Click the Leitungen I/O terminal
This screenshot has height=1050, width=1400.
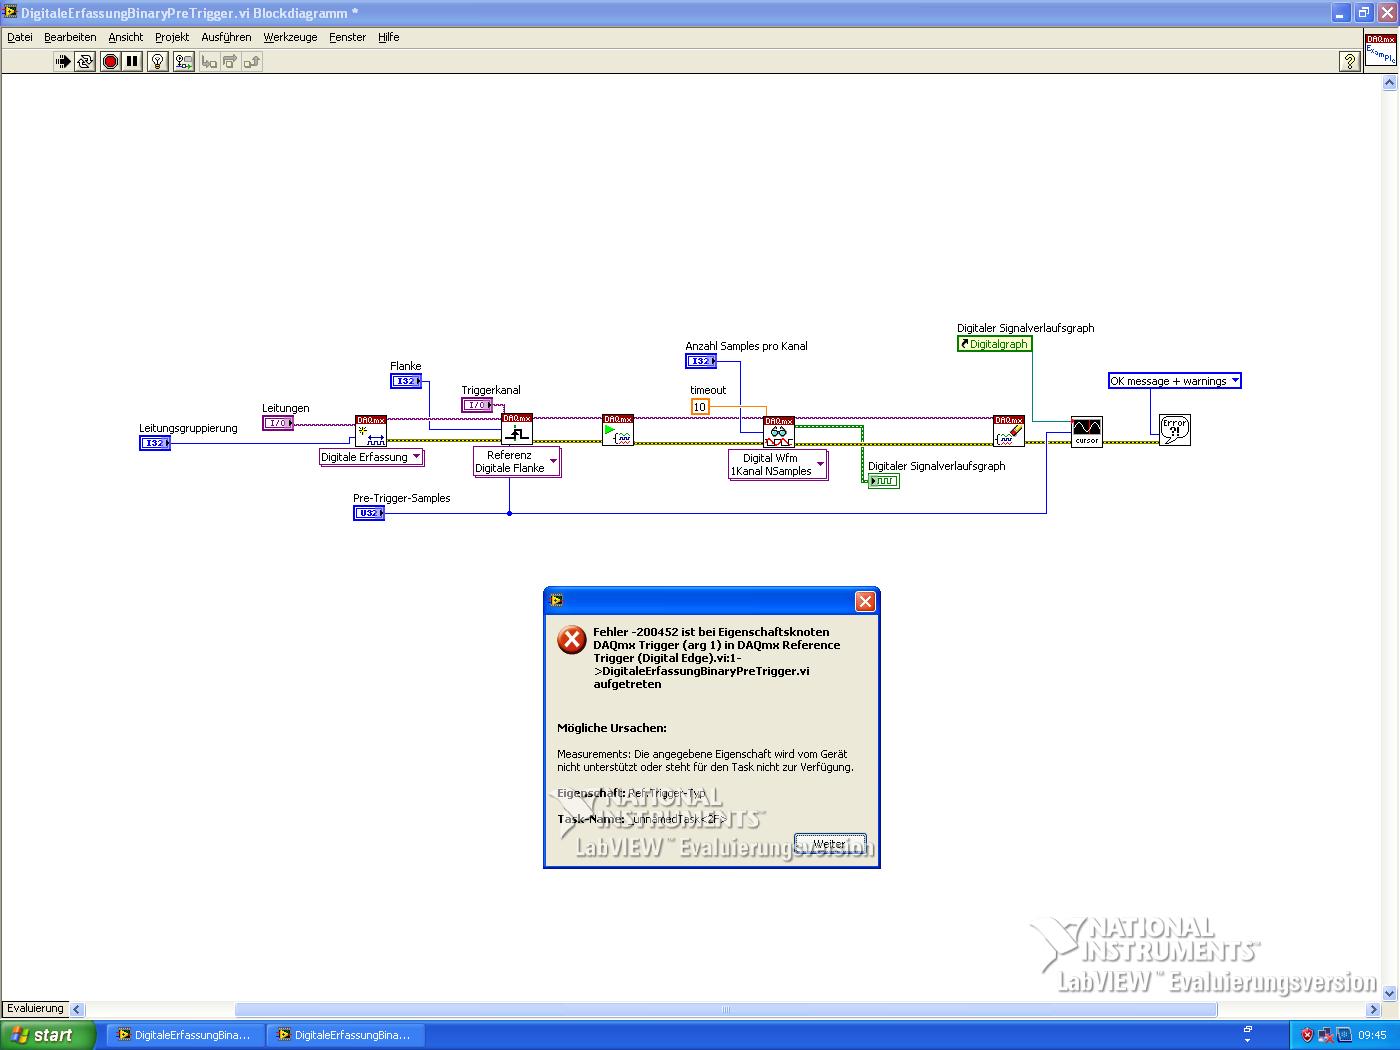(278, 423)
